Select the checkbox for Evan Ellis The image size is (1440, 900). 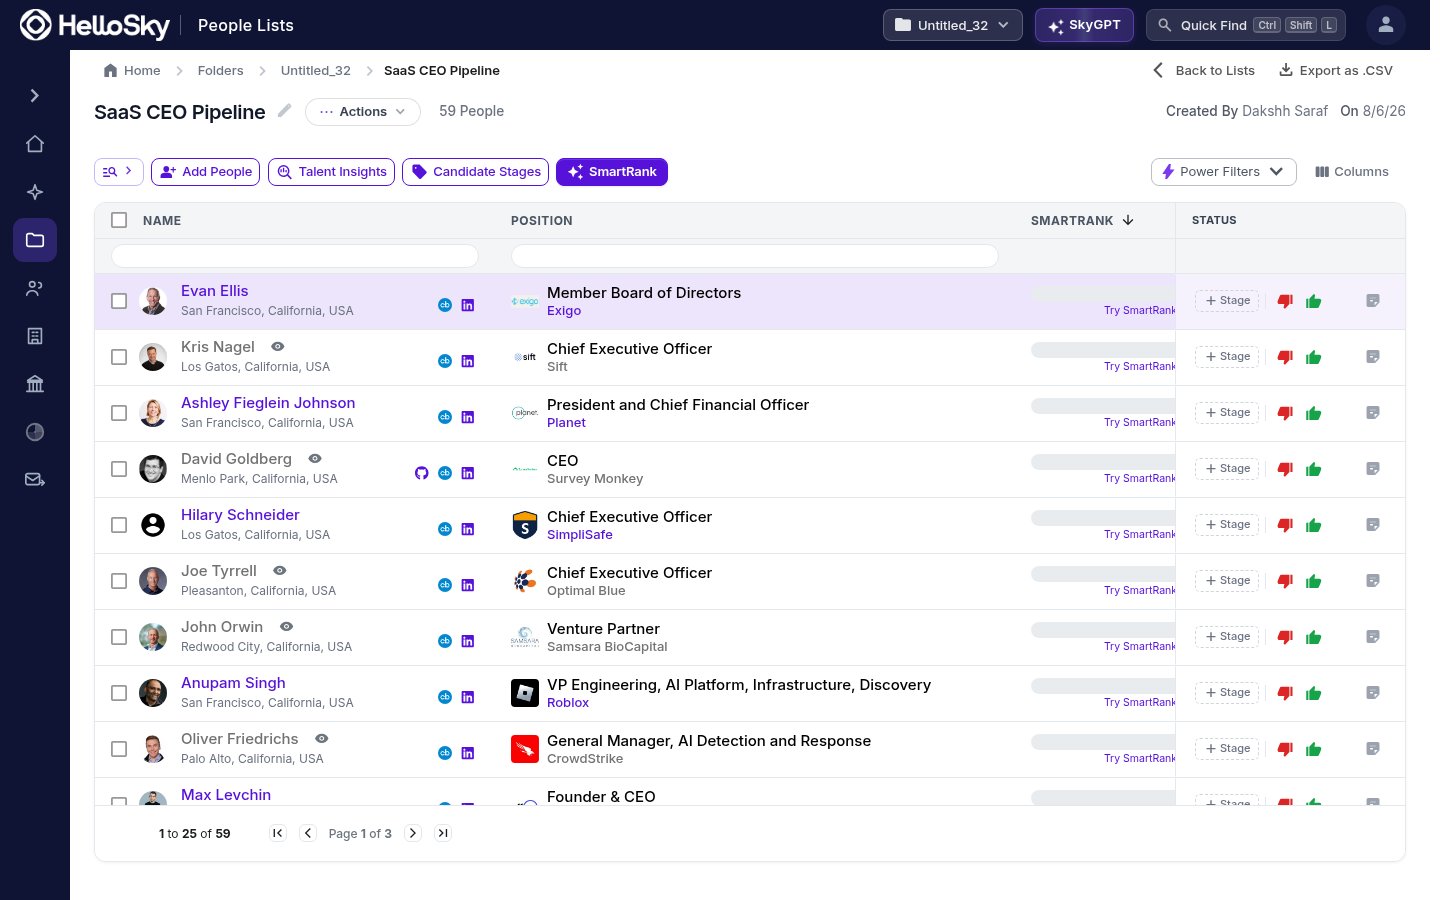coord(119,301)
